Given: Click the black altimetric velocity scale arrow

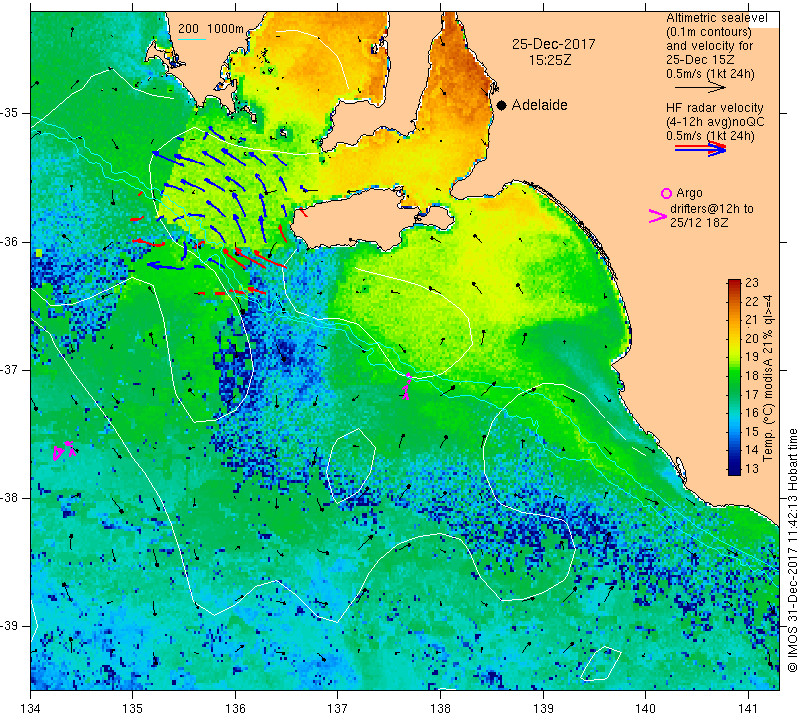Looking at the screenshot, I should 700,88.
